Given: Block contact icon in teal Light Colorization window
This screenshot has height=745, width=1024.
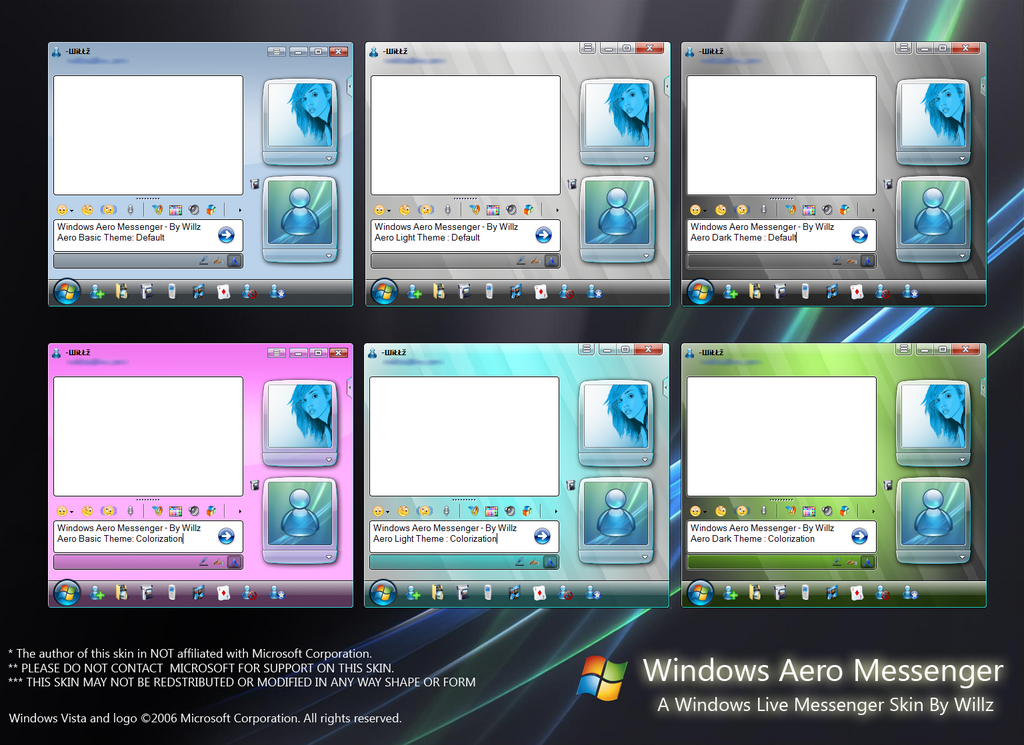Looking at the screenshot, I should pos(566,593).
